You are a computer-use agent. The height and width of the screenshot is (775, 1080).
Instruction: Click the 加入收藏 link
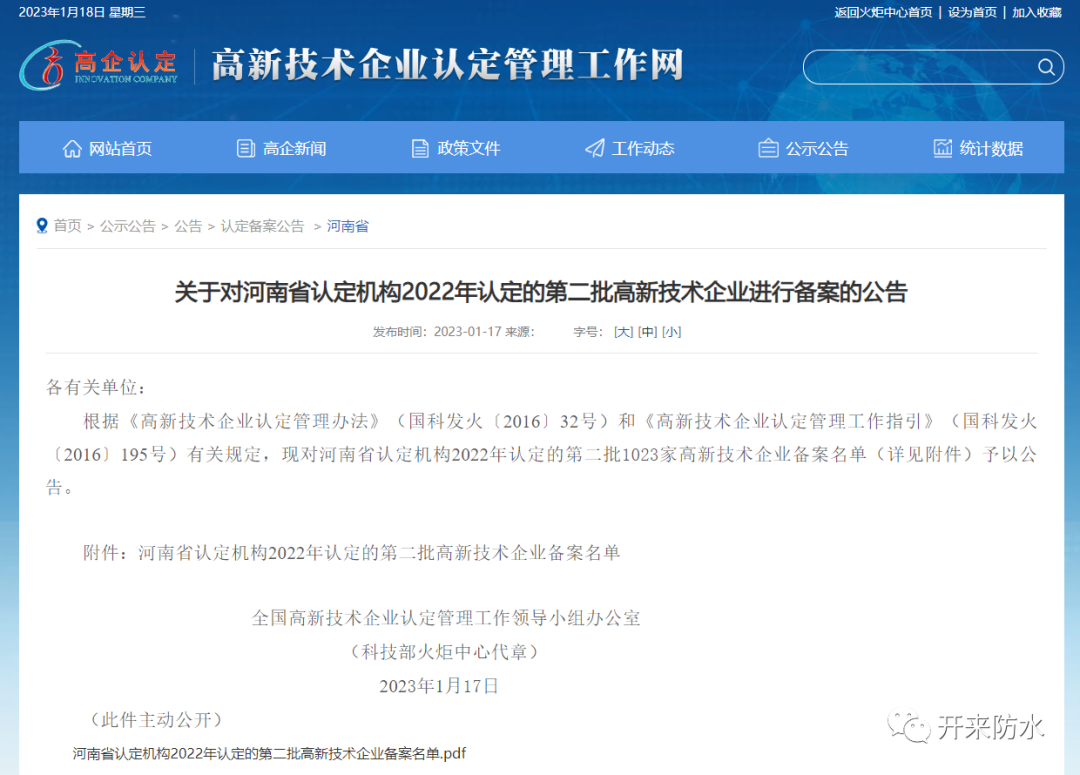1037,12
